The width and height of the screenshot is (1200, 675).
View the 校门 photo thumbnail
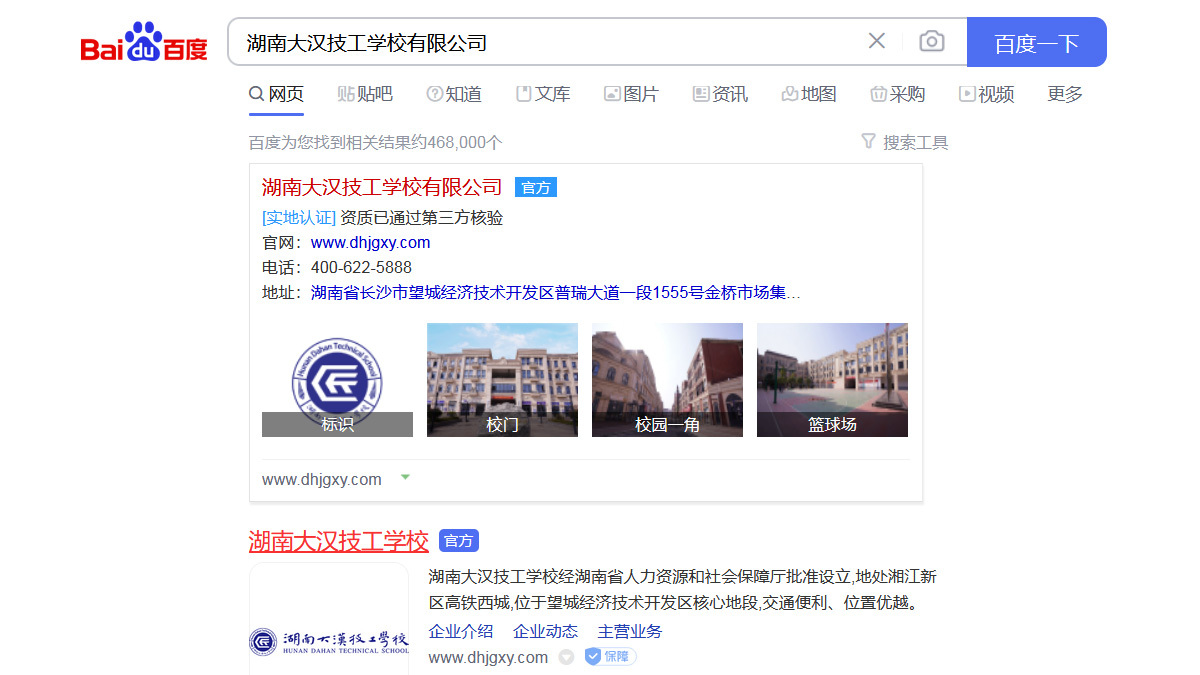(502, 380)
